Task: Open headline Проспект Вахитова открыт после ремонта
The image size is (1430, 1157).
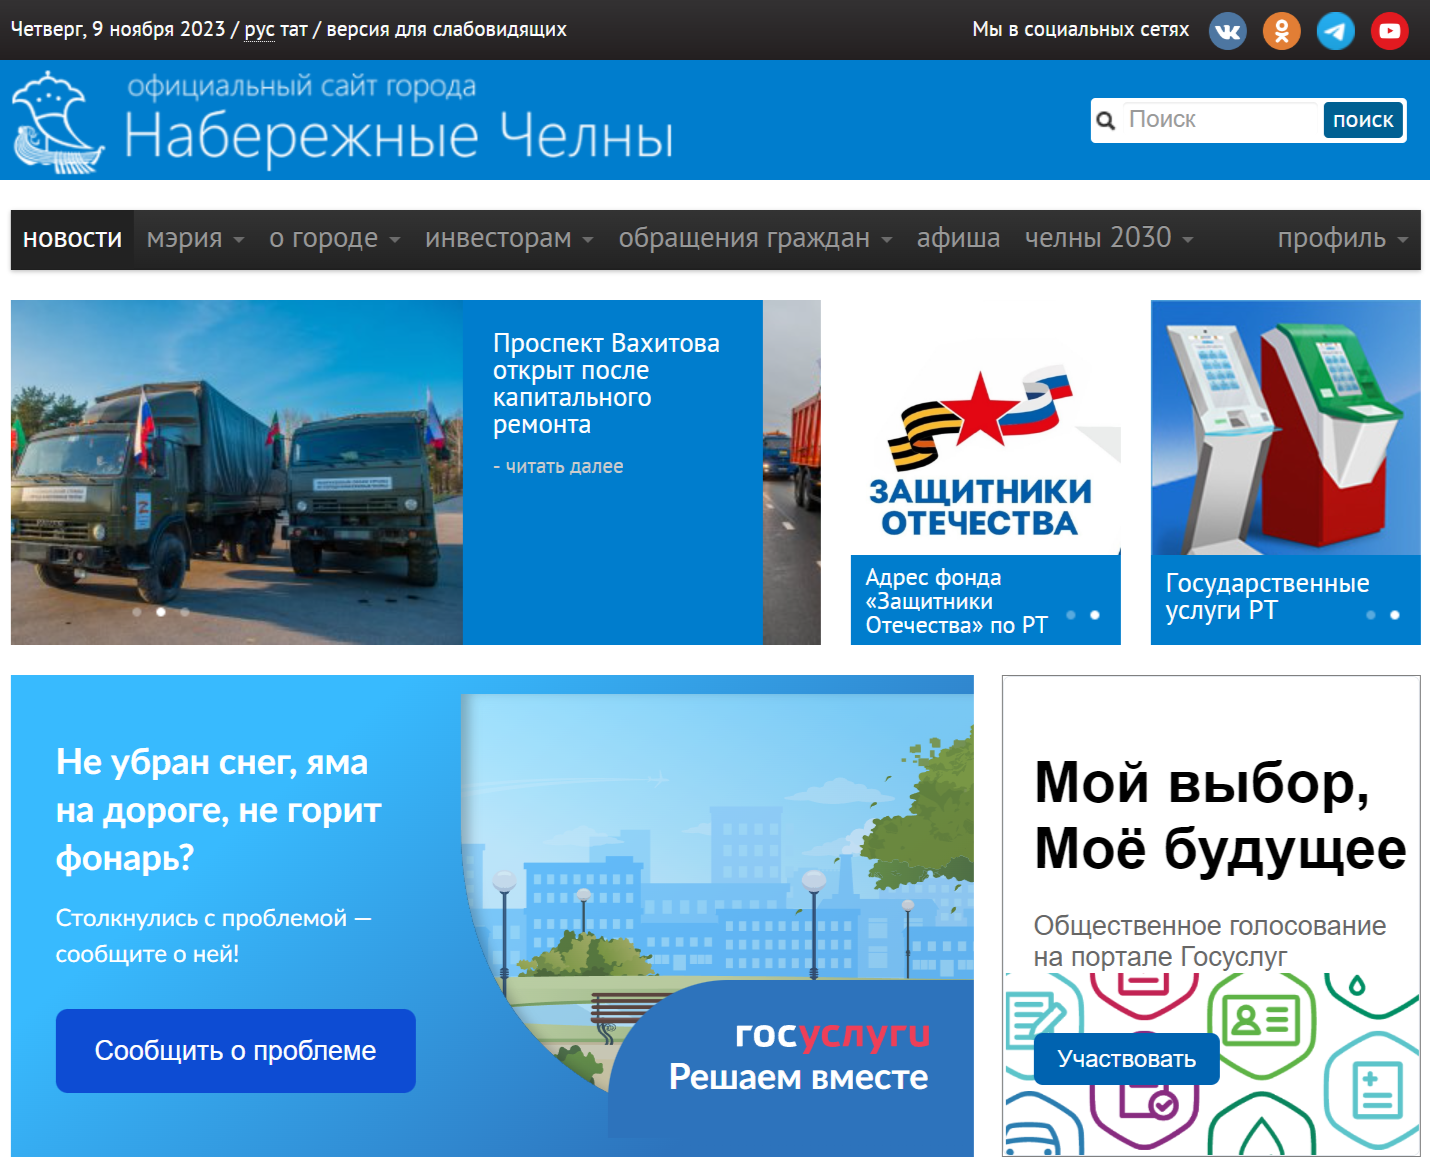Action: tap(606, 384)
